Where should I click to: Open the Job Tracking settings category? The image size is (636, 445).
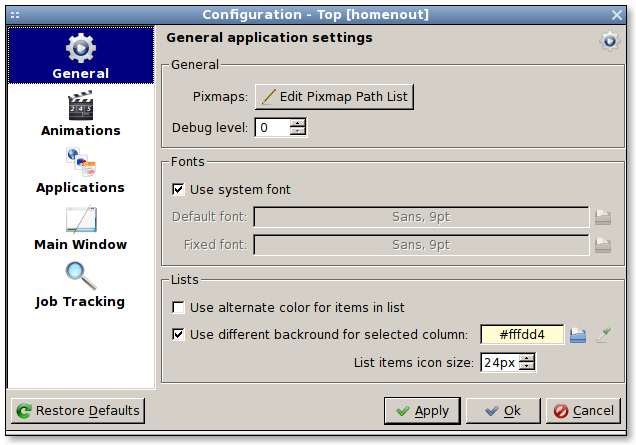(81, 285)
